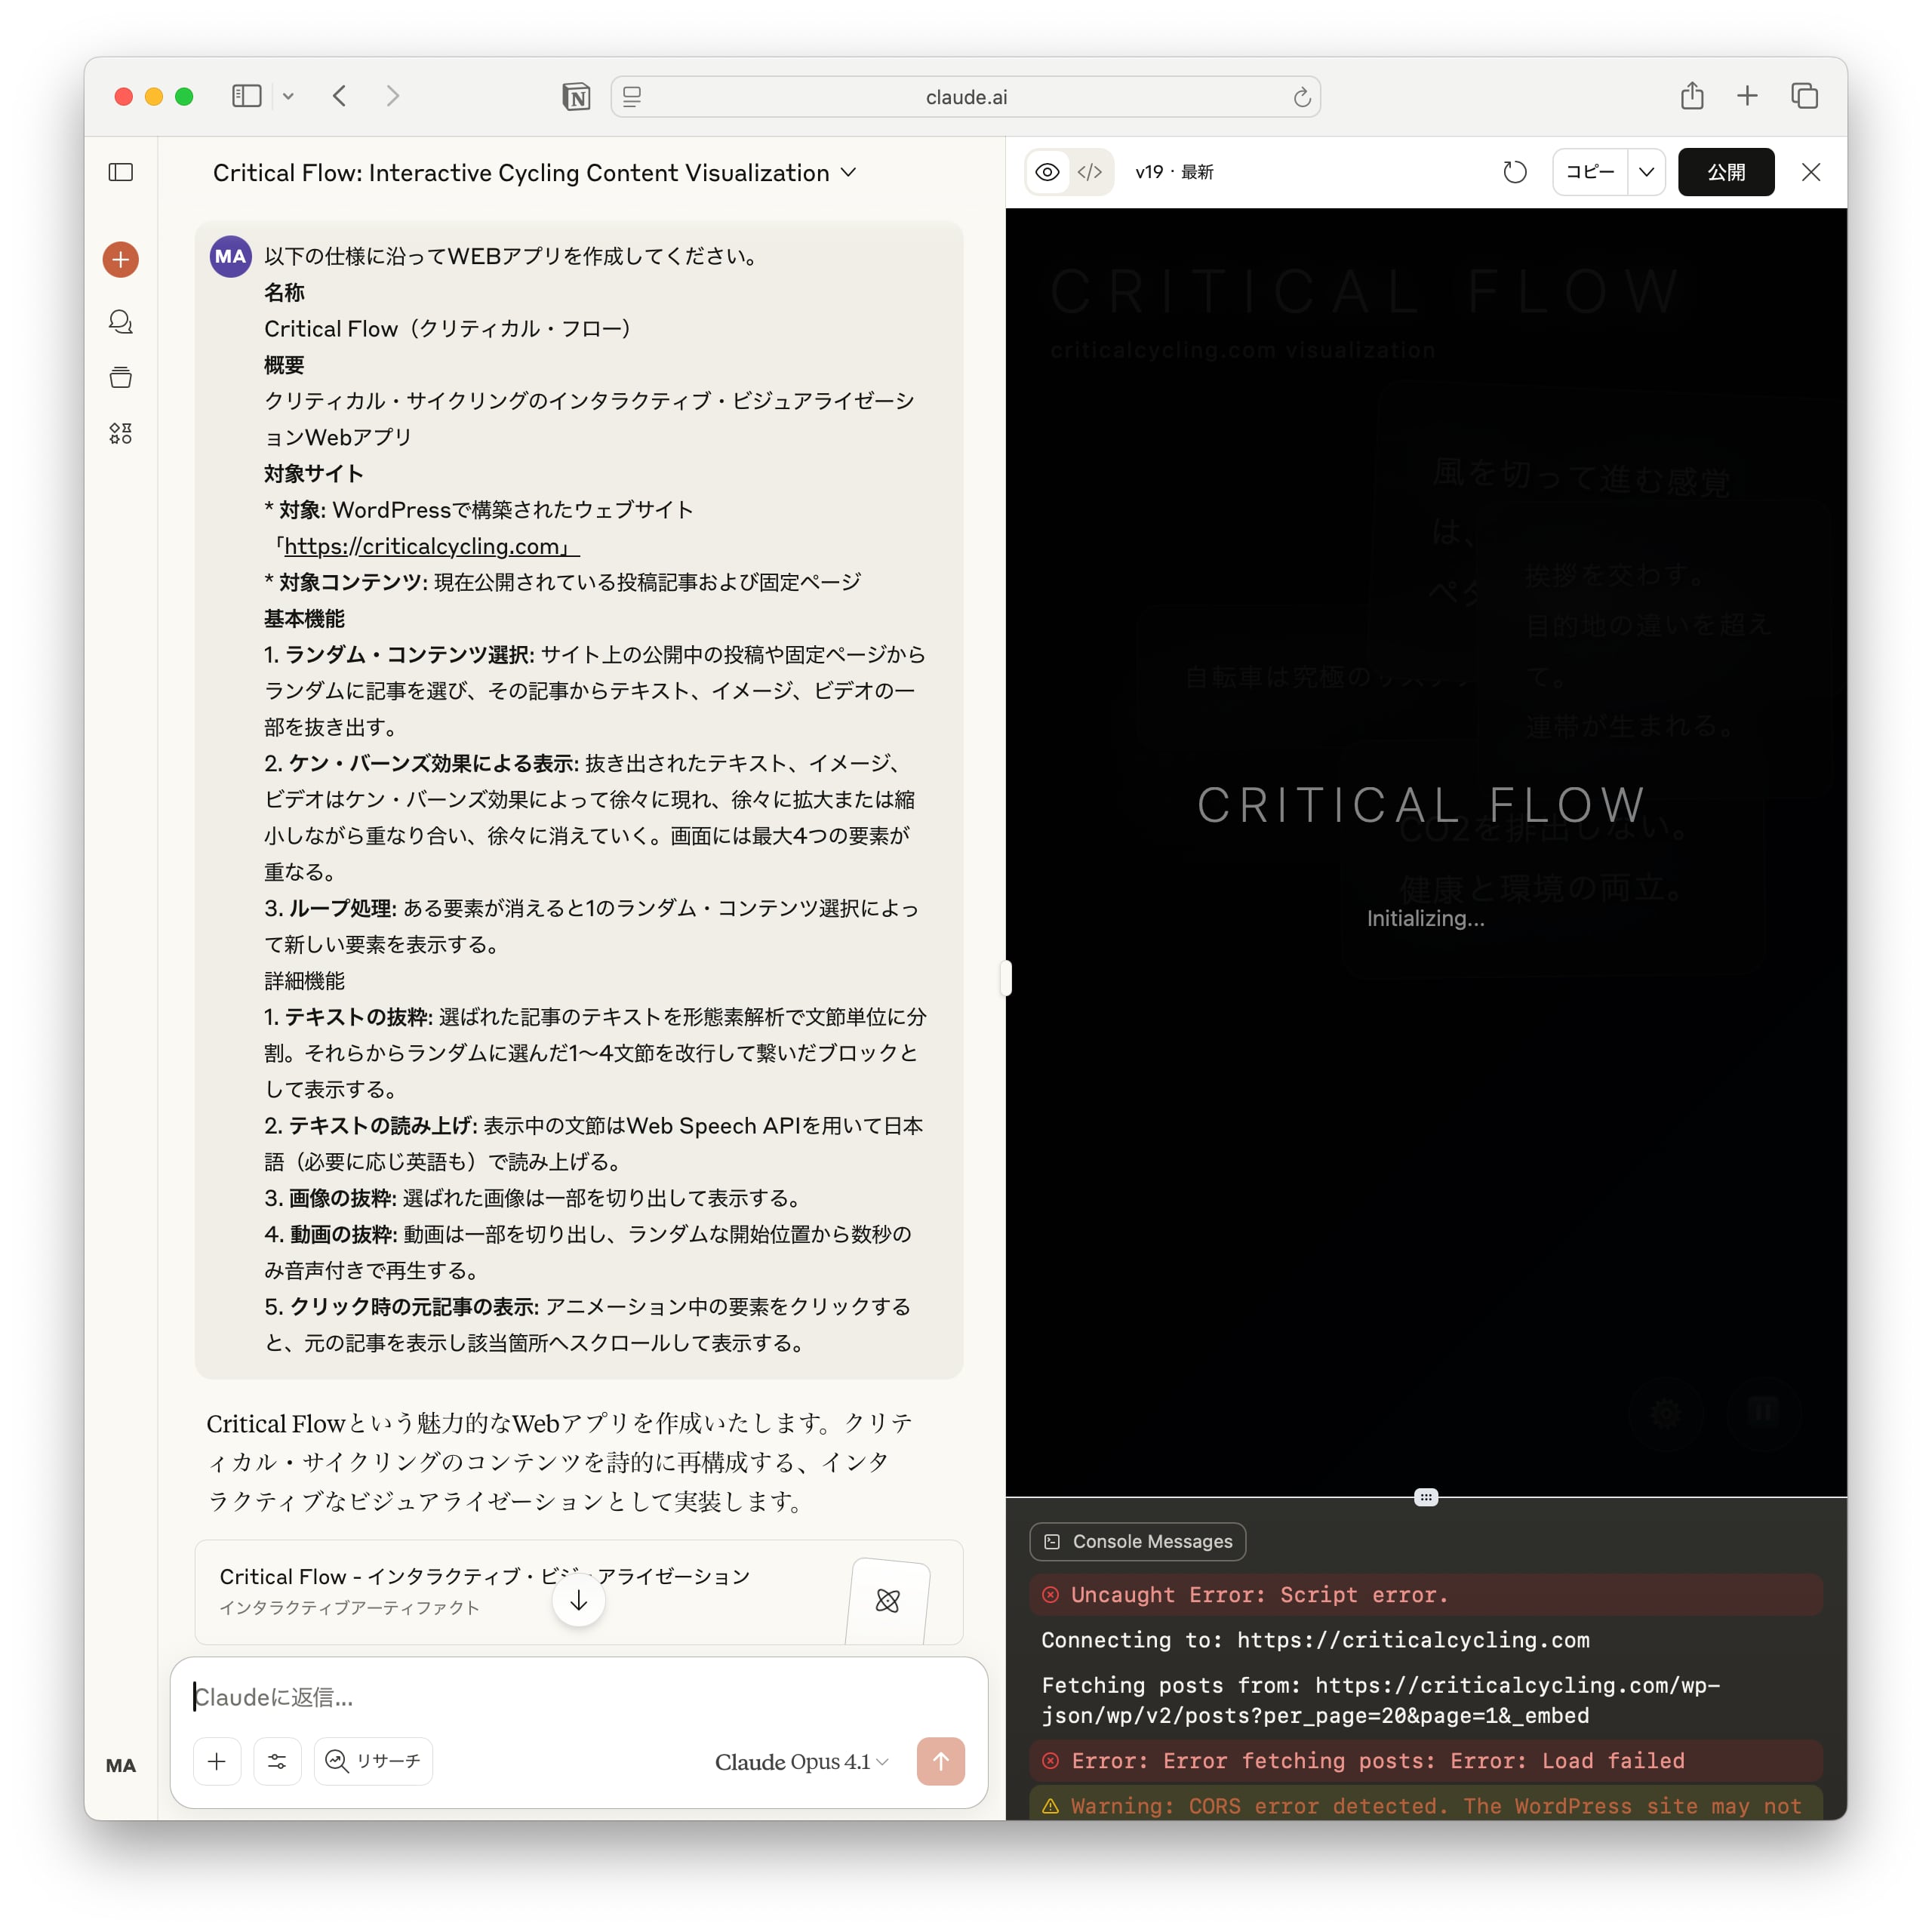This screenshot has width=1932, height=1932.
Task: Open search and tools settings icon
Action: (277, 1761)
